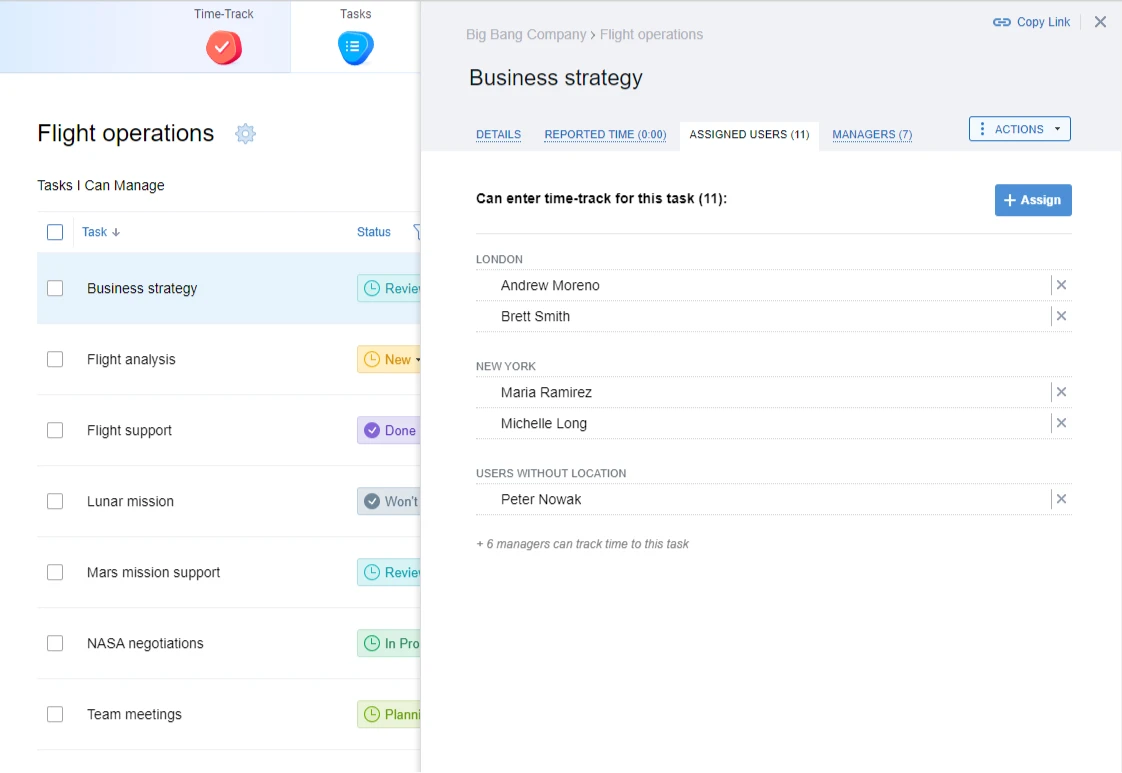
Task: Remove Peter Nowak from the task
Action: point(1061,500)
